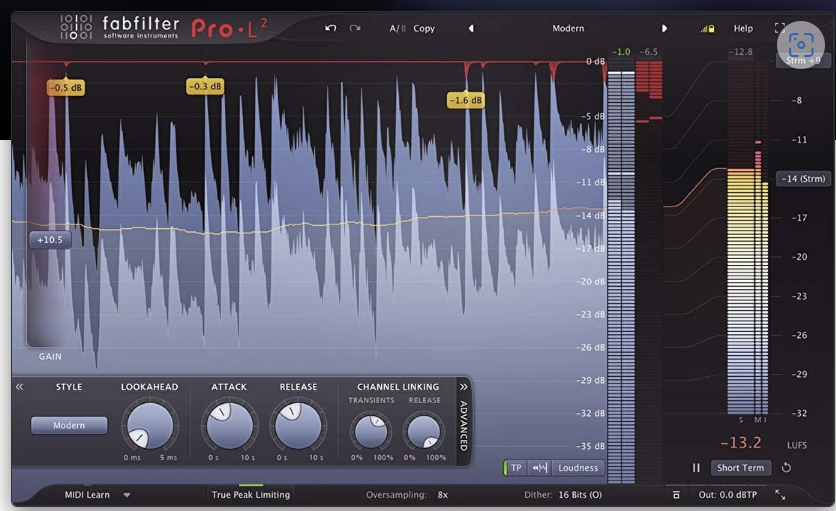
Task: Open the Modern preset menu
Action: 568,28
